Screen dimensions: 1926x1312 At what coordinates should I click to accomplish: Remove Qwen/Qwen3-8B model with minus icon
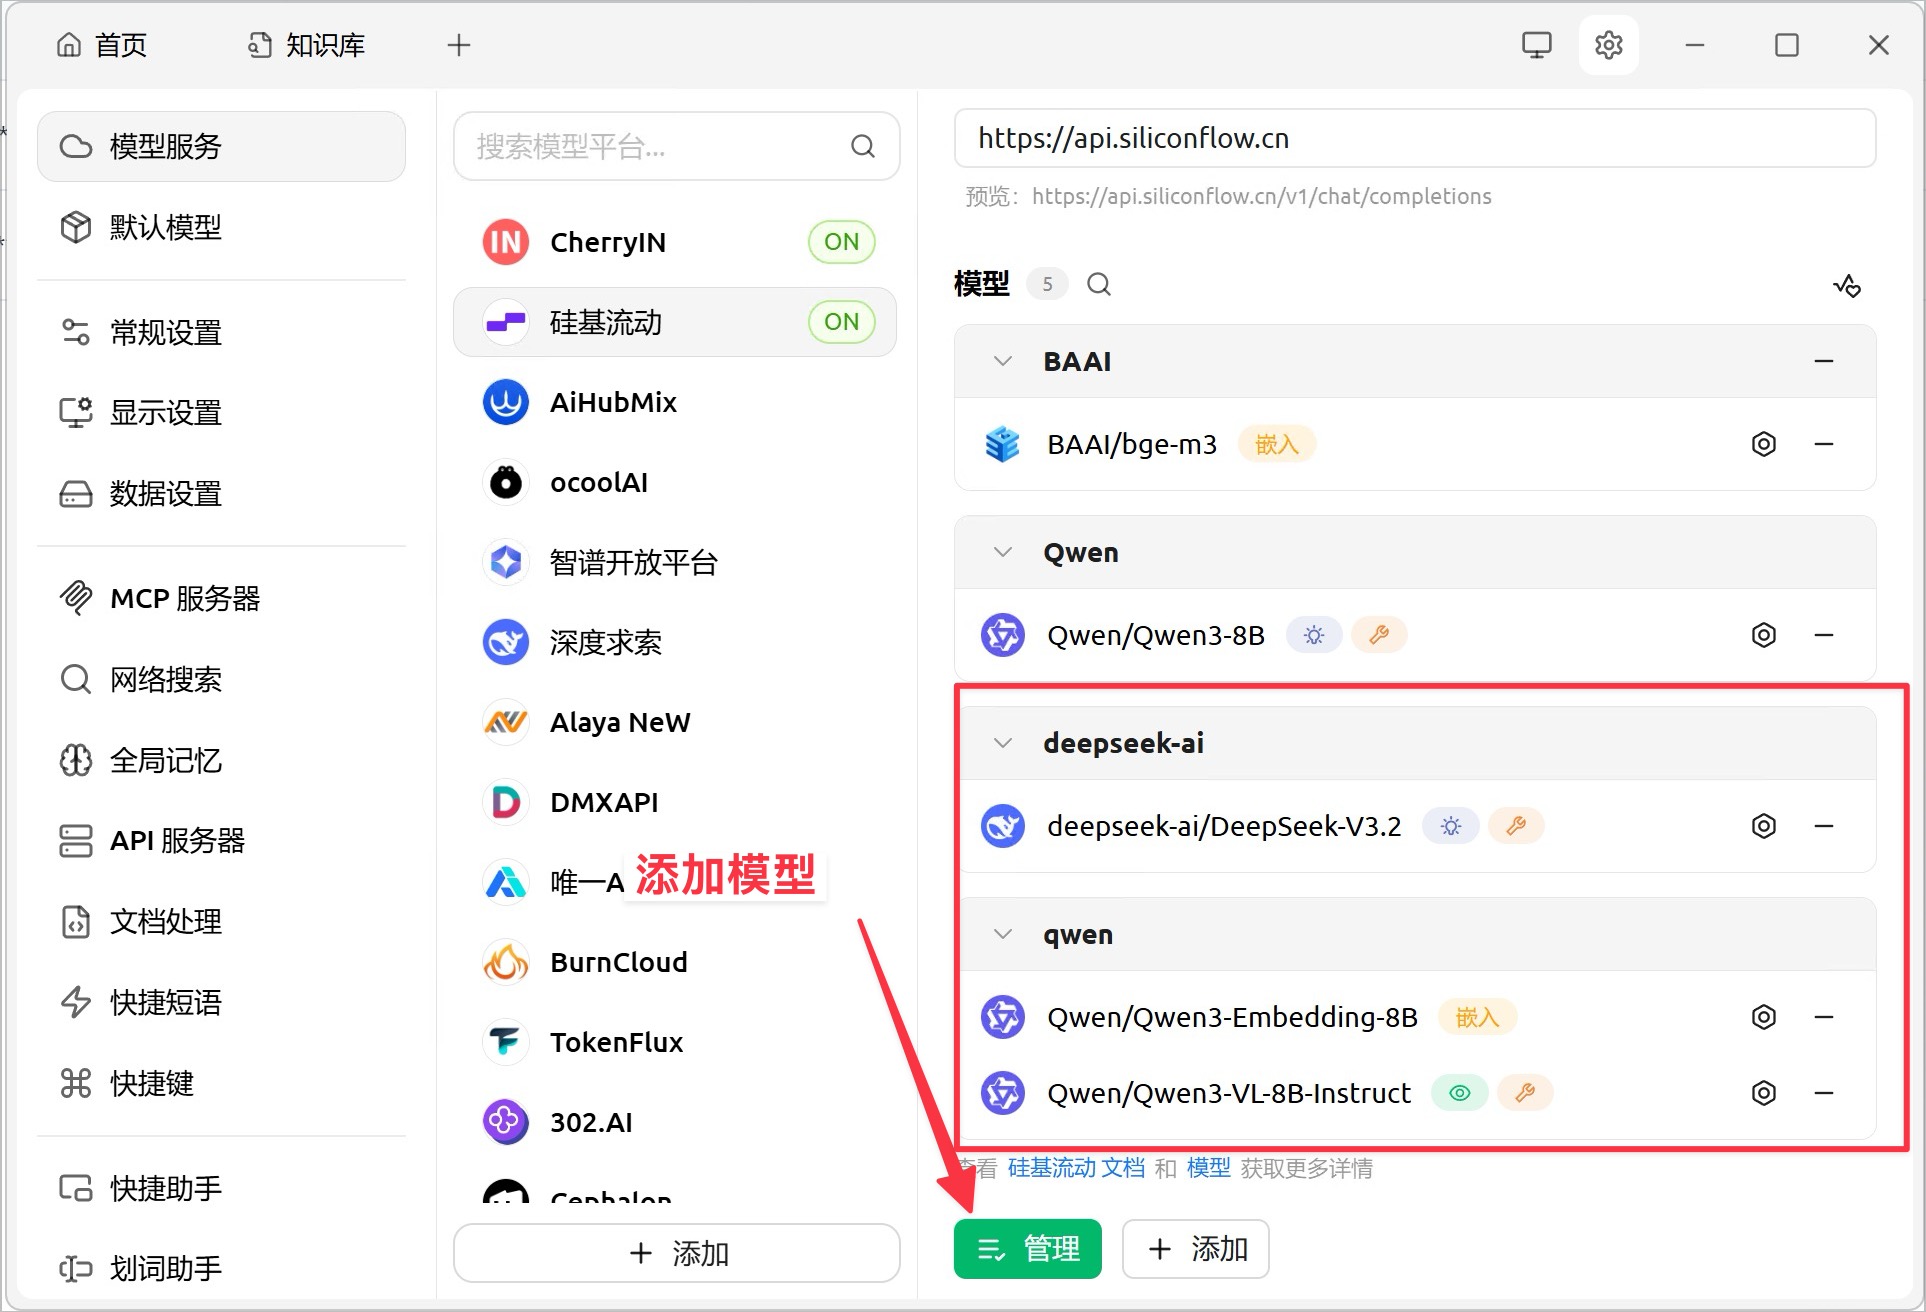1823,635
